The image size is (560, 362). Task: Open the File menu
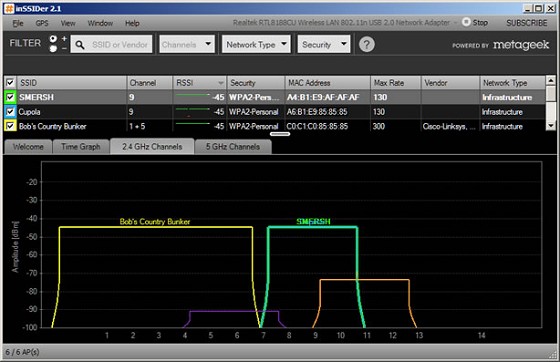click(18, 23)
